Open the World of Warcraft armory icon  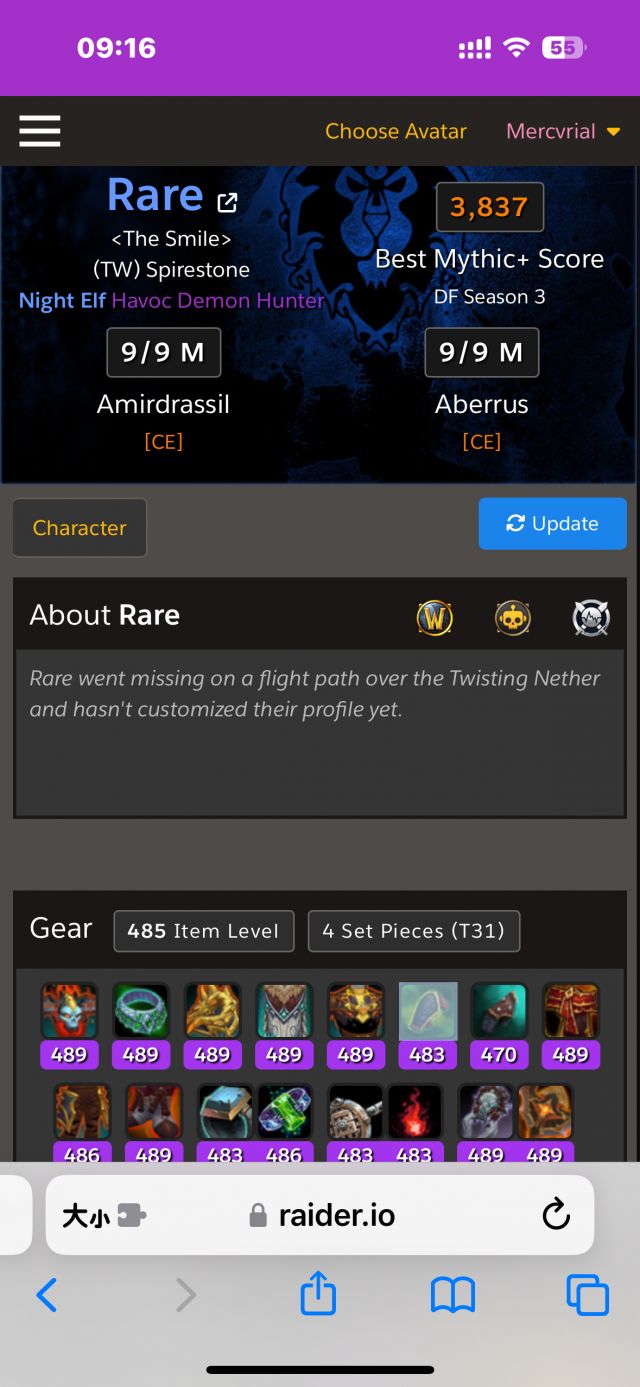[435, 618]
